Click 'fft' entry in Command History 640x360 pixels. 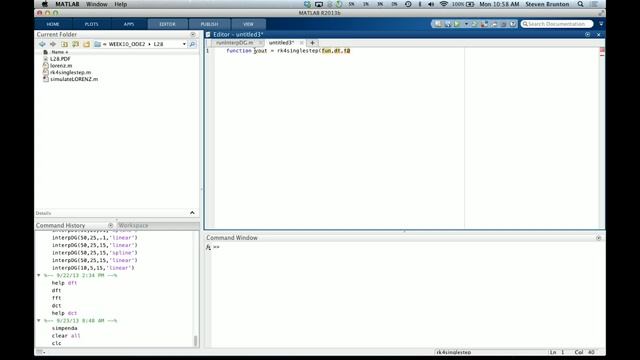coord(56,298)
